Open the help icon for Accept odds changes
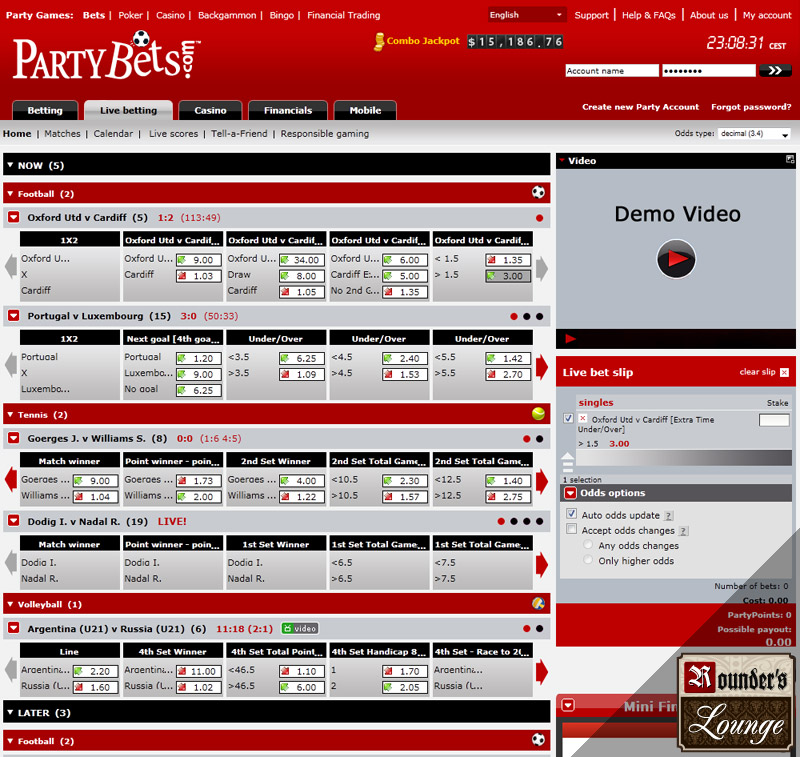Viewport: 800px width, 757px height. click(684, 531)
